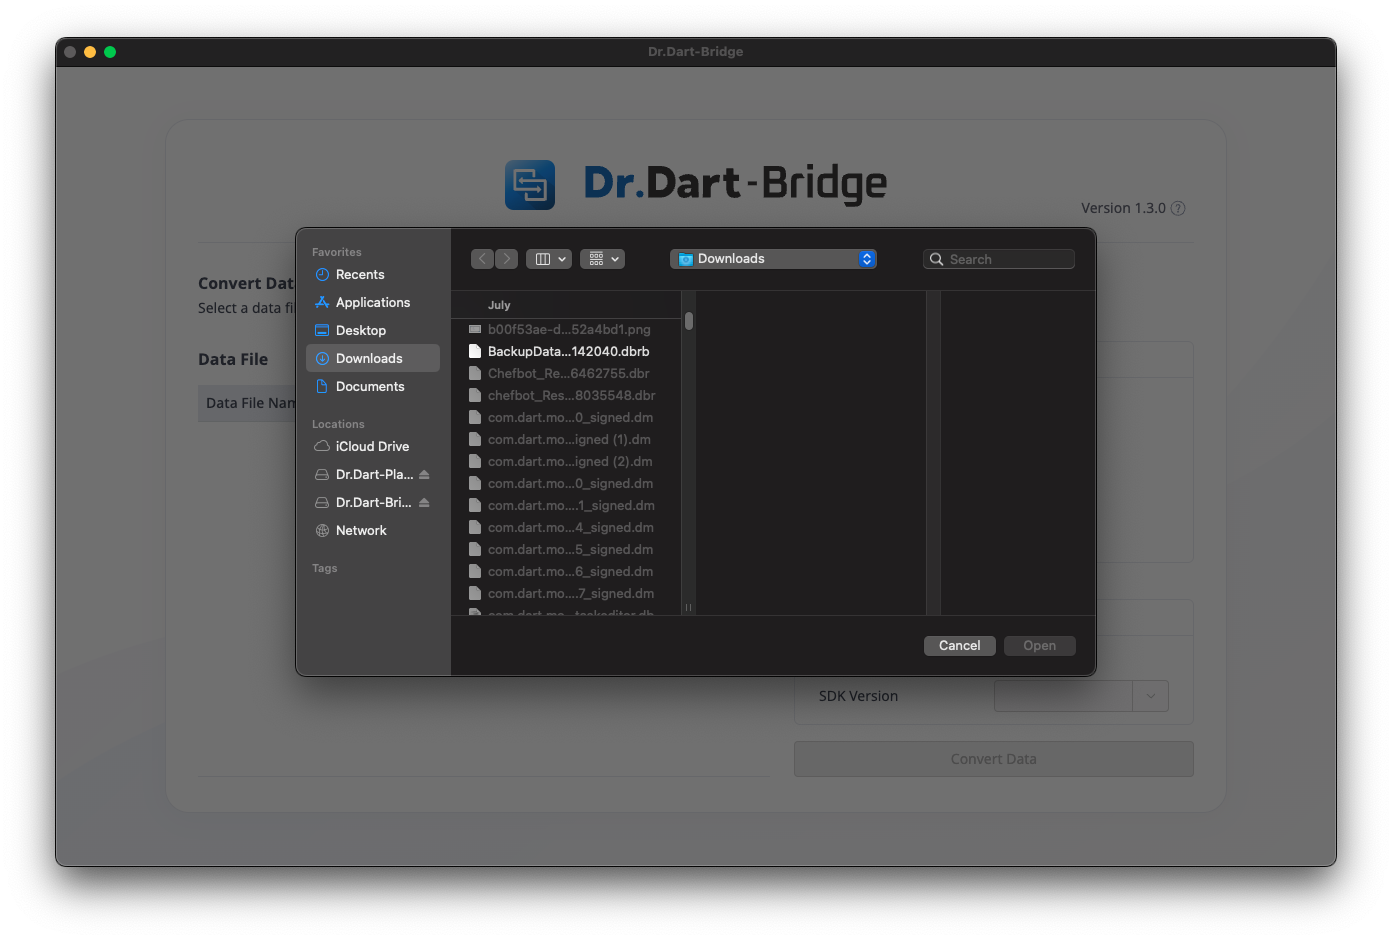Expand the SDK Version dropdown

tap(1150, 696)
